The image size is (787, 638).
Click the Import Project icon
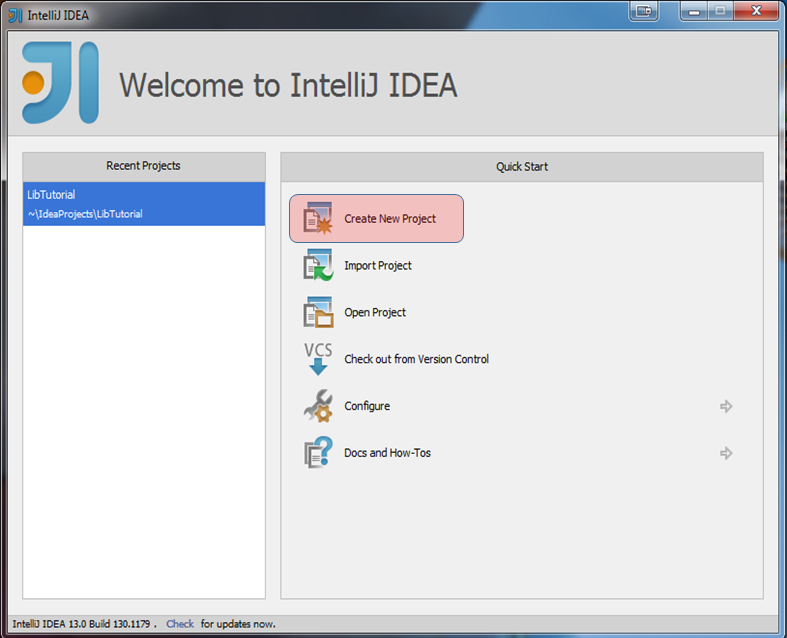[x=318, y=265]
